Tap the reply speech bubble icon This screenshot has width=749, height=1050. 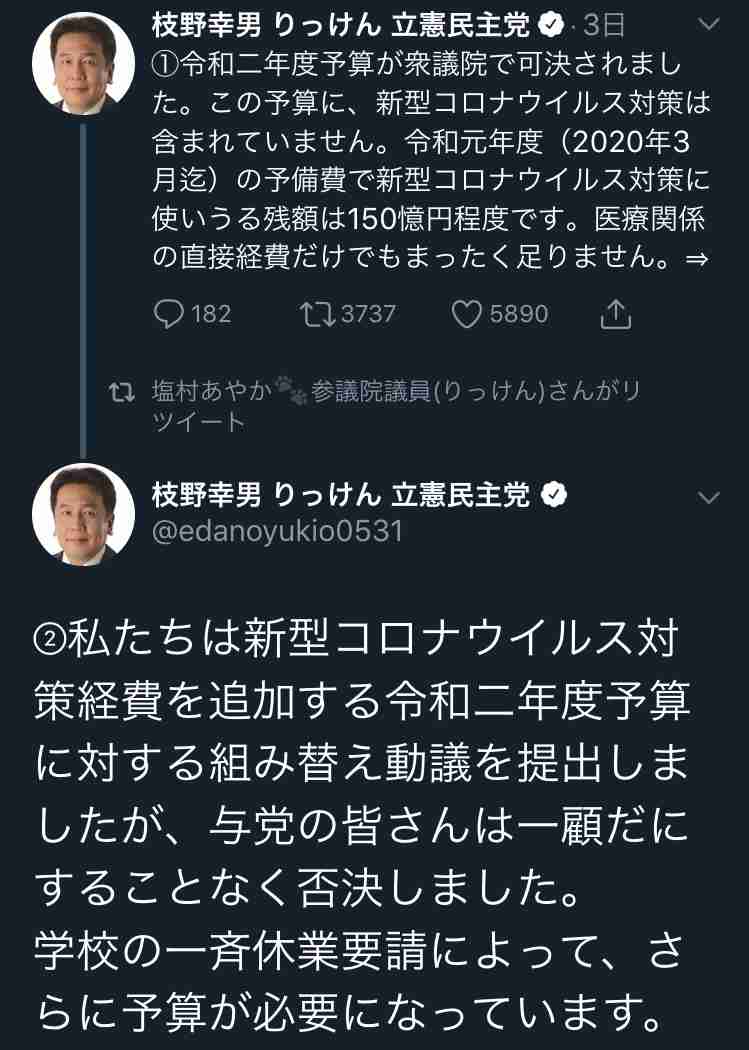[x=169, y=315]
